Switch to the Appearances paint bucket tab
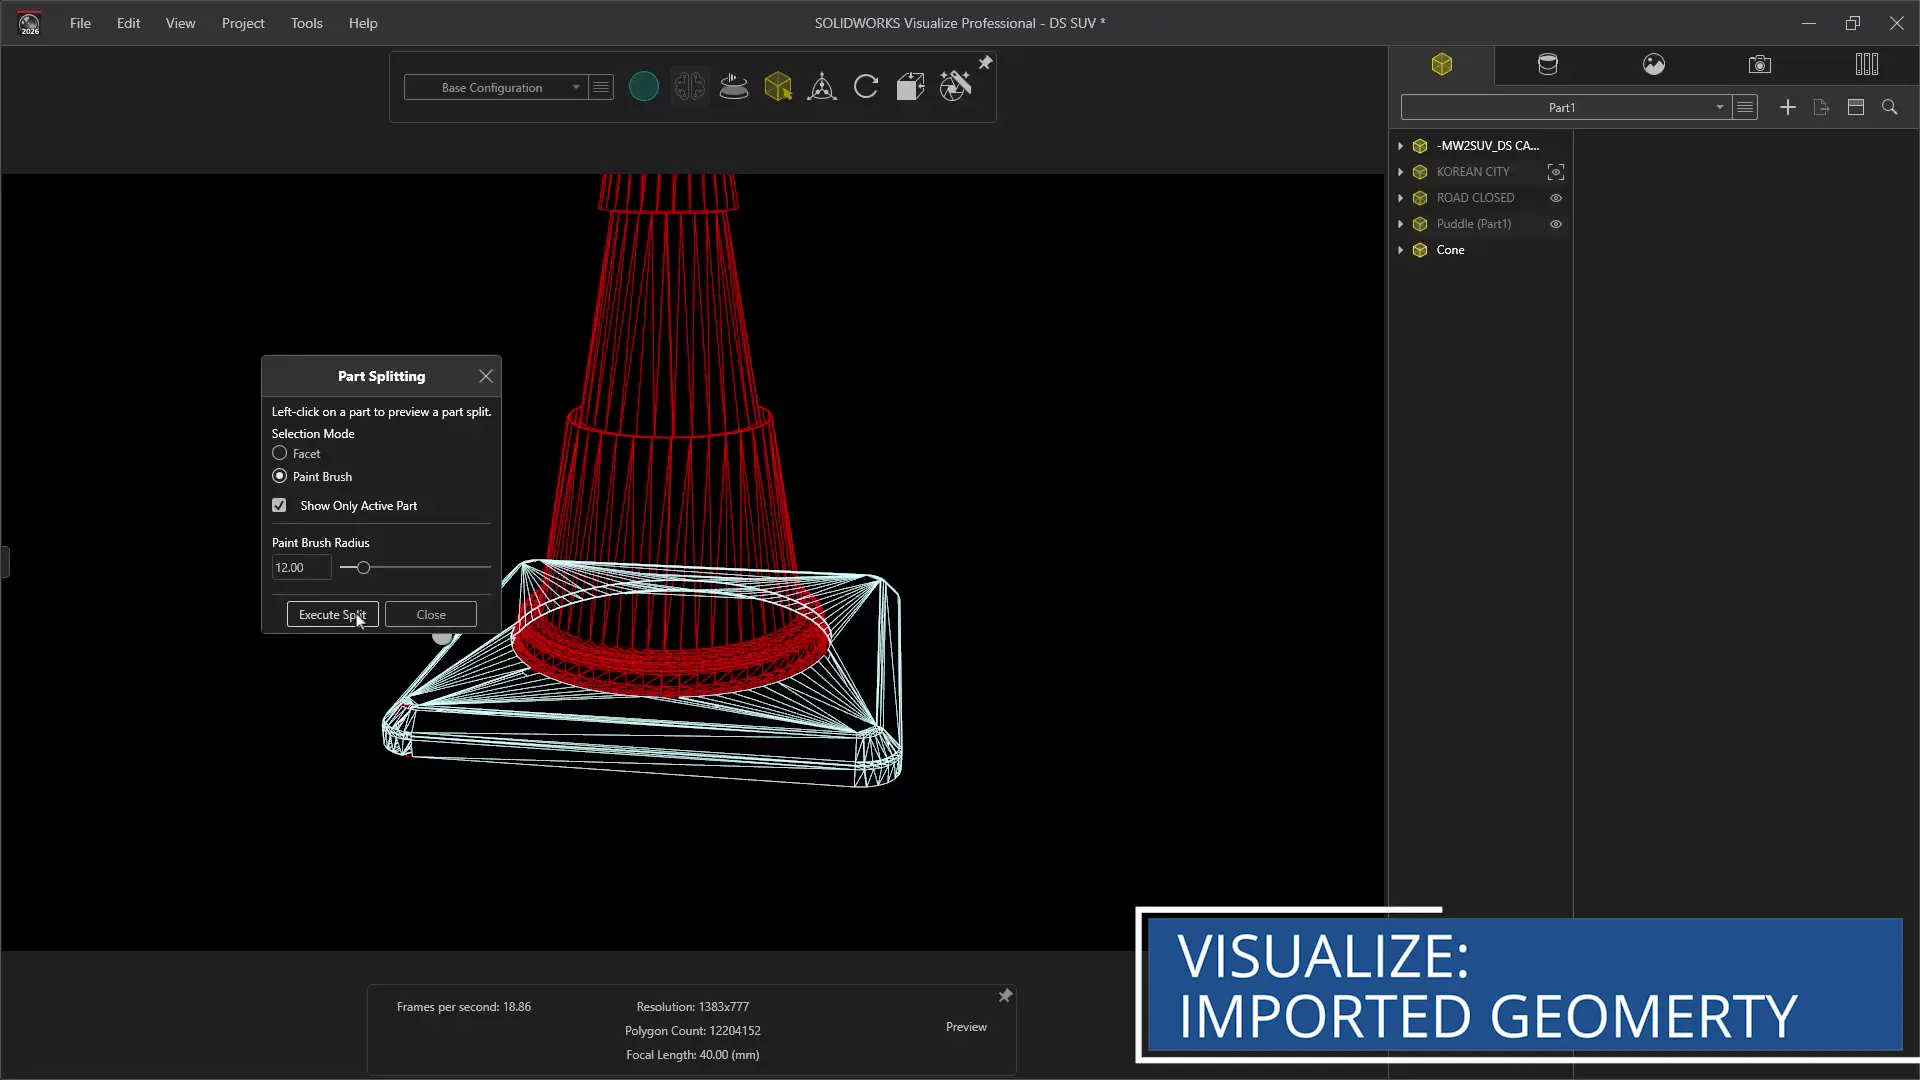 click(1548, 65)
